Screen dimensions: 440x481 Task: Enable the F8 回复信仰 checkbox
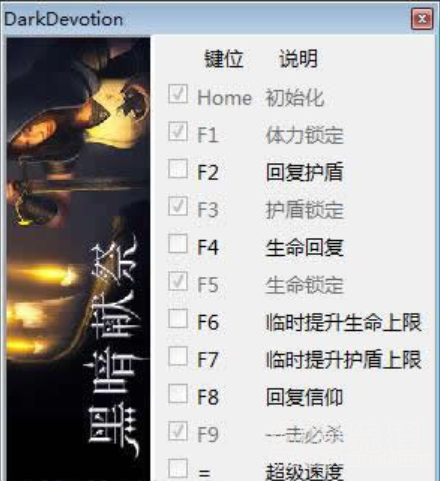[178, 393]
